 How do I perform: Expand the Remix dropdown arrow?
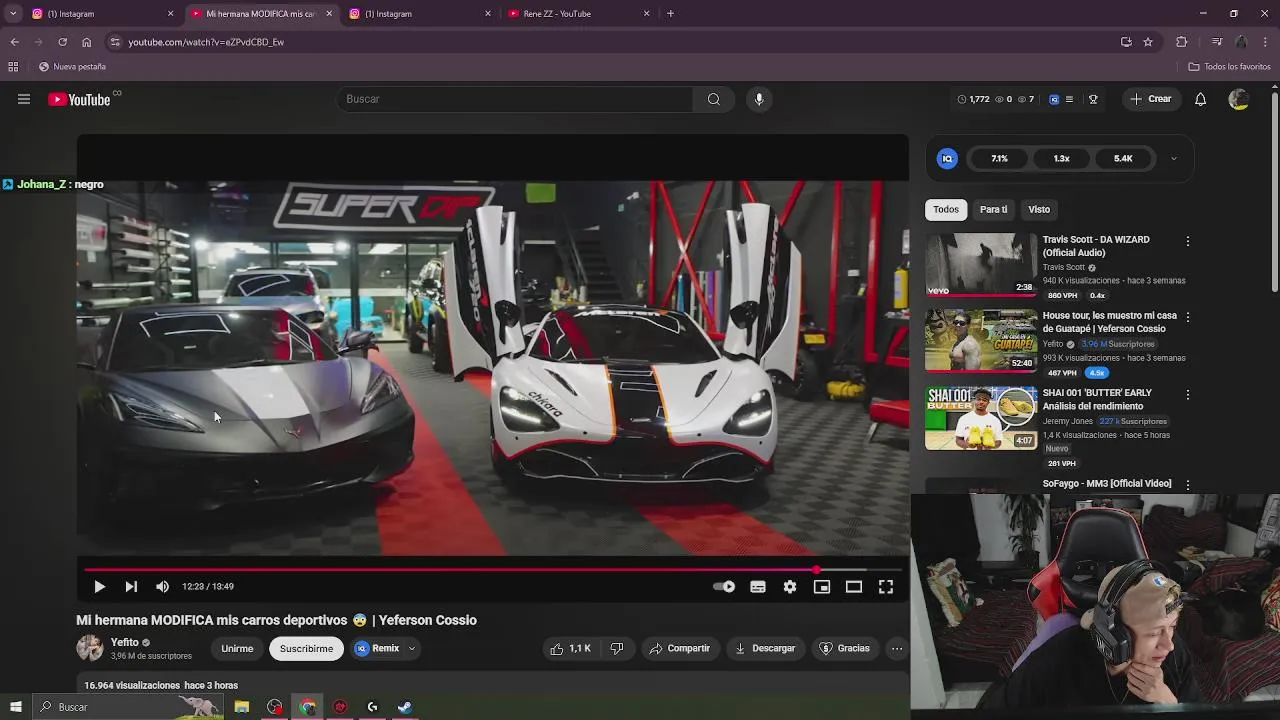411,649
